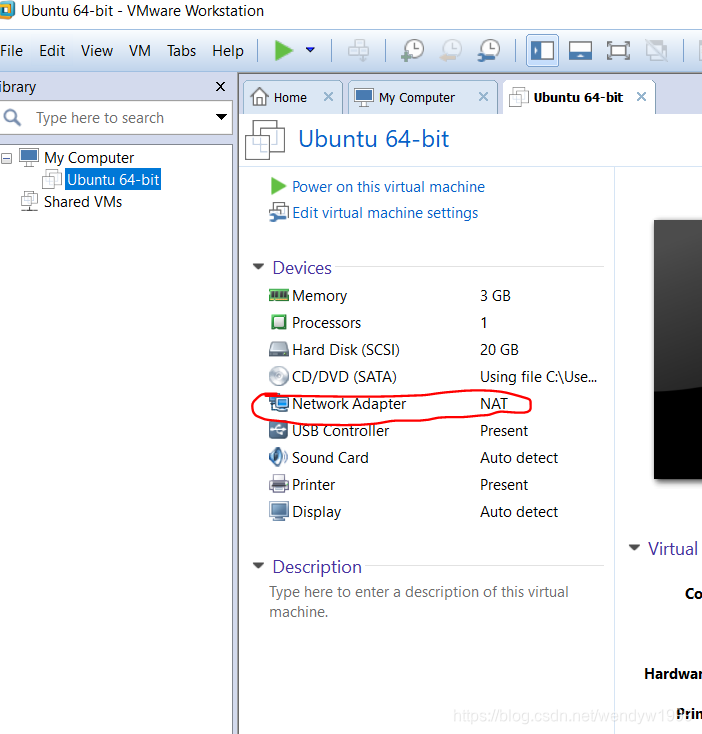Select the Ubuntu 64-bit tab
The height and width of the screenshot is (734, 702).
(x=578, y=97)
